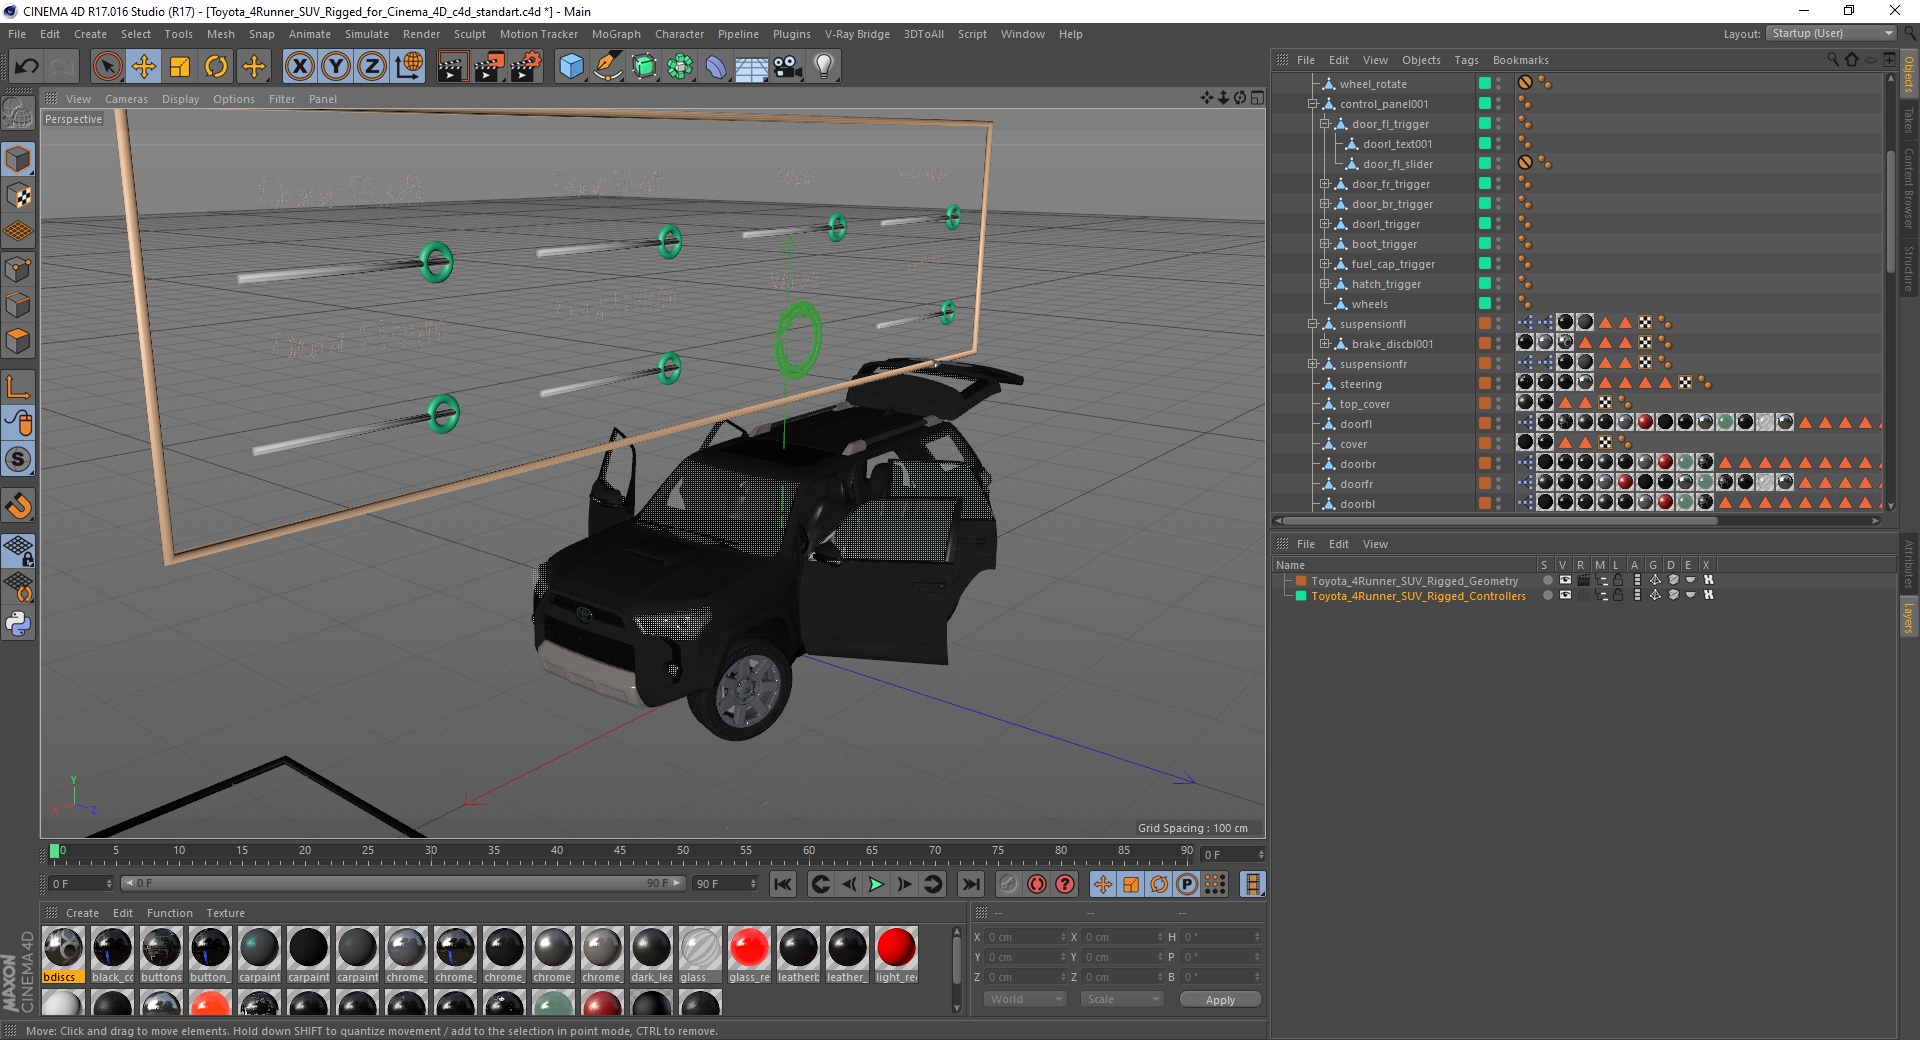The image size is (1920, 1040).
Task: Click the Record Active Objects button
Action: pyautogui.click(x=1009, y=884)
